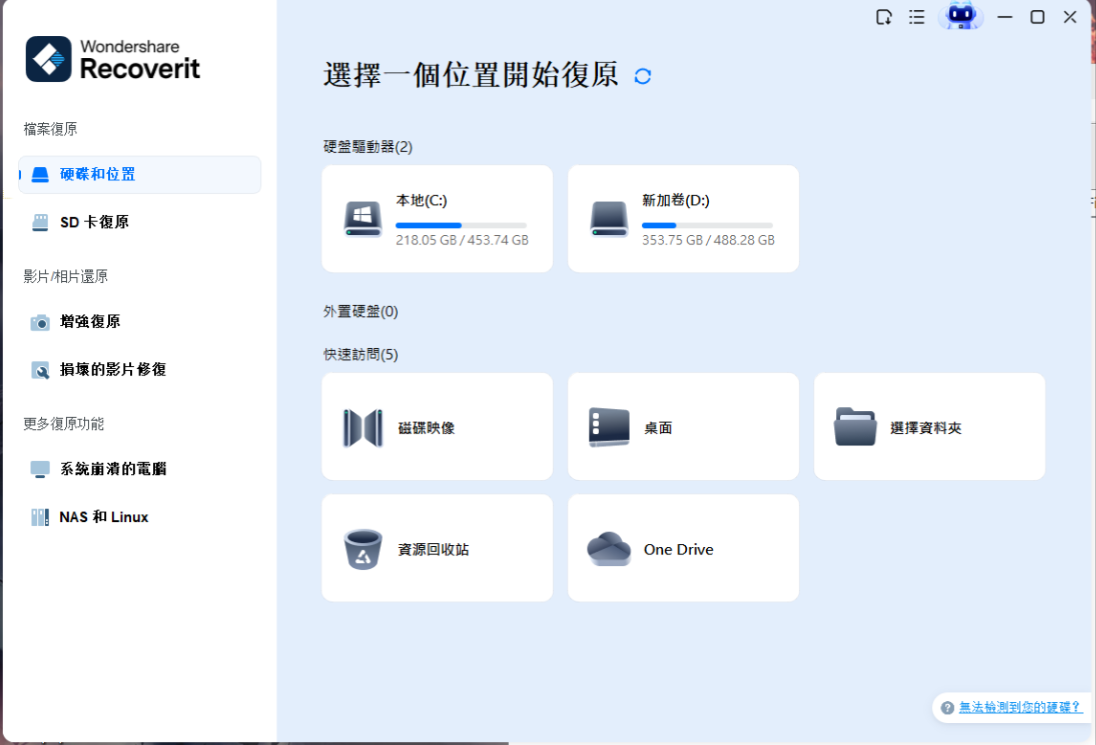This screenshot has height=745, width=1096.
Task: Click the NAS server icon
Action: [40, 517]
